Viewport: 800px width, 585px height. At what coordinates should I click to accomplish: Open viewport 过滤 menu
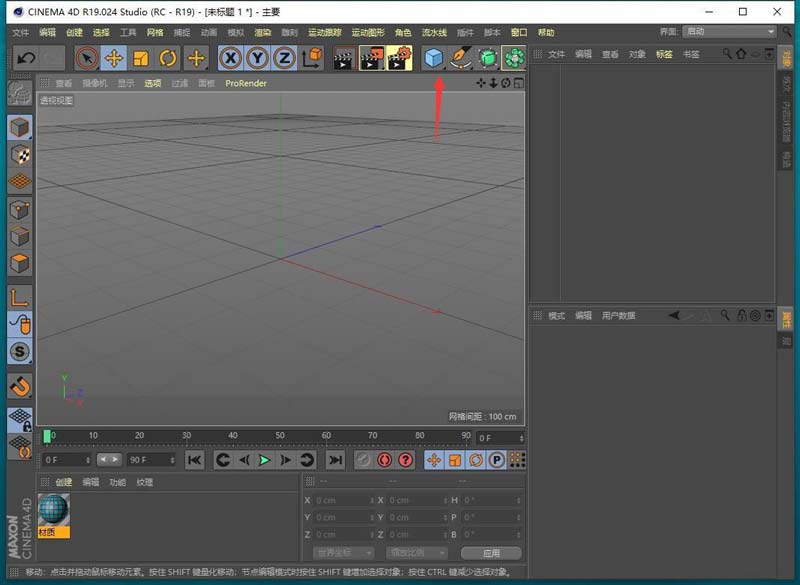180,83
